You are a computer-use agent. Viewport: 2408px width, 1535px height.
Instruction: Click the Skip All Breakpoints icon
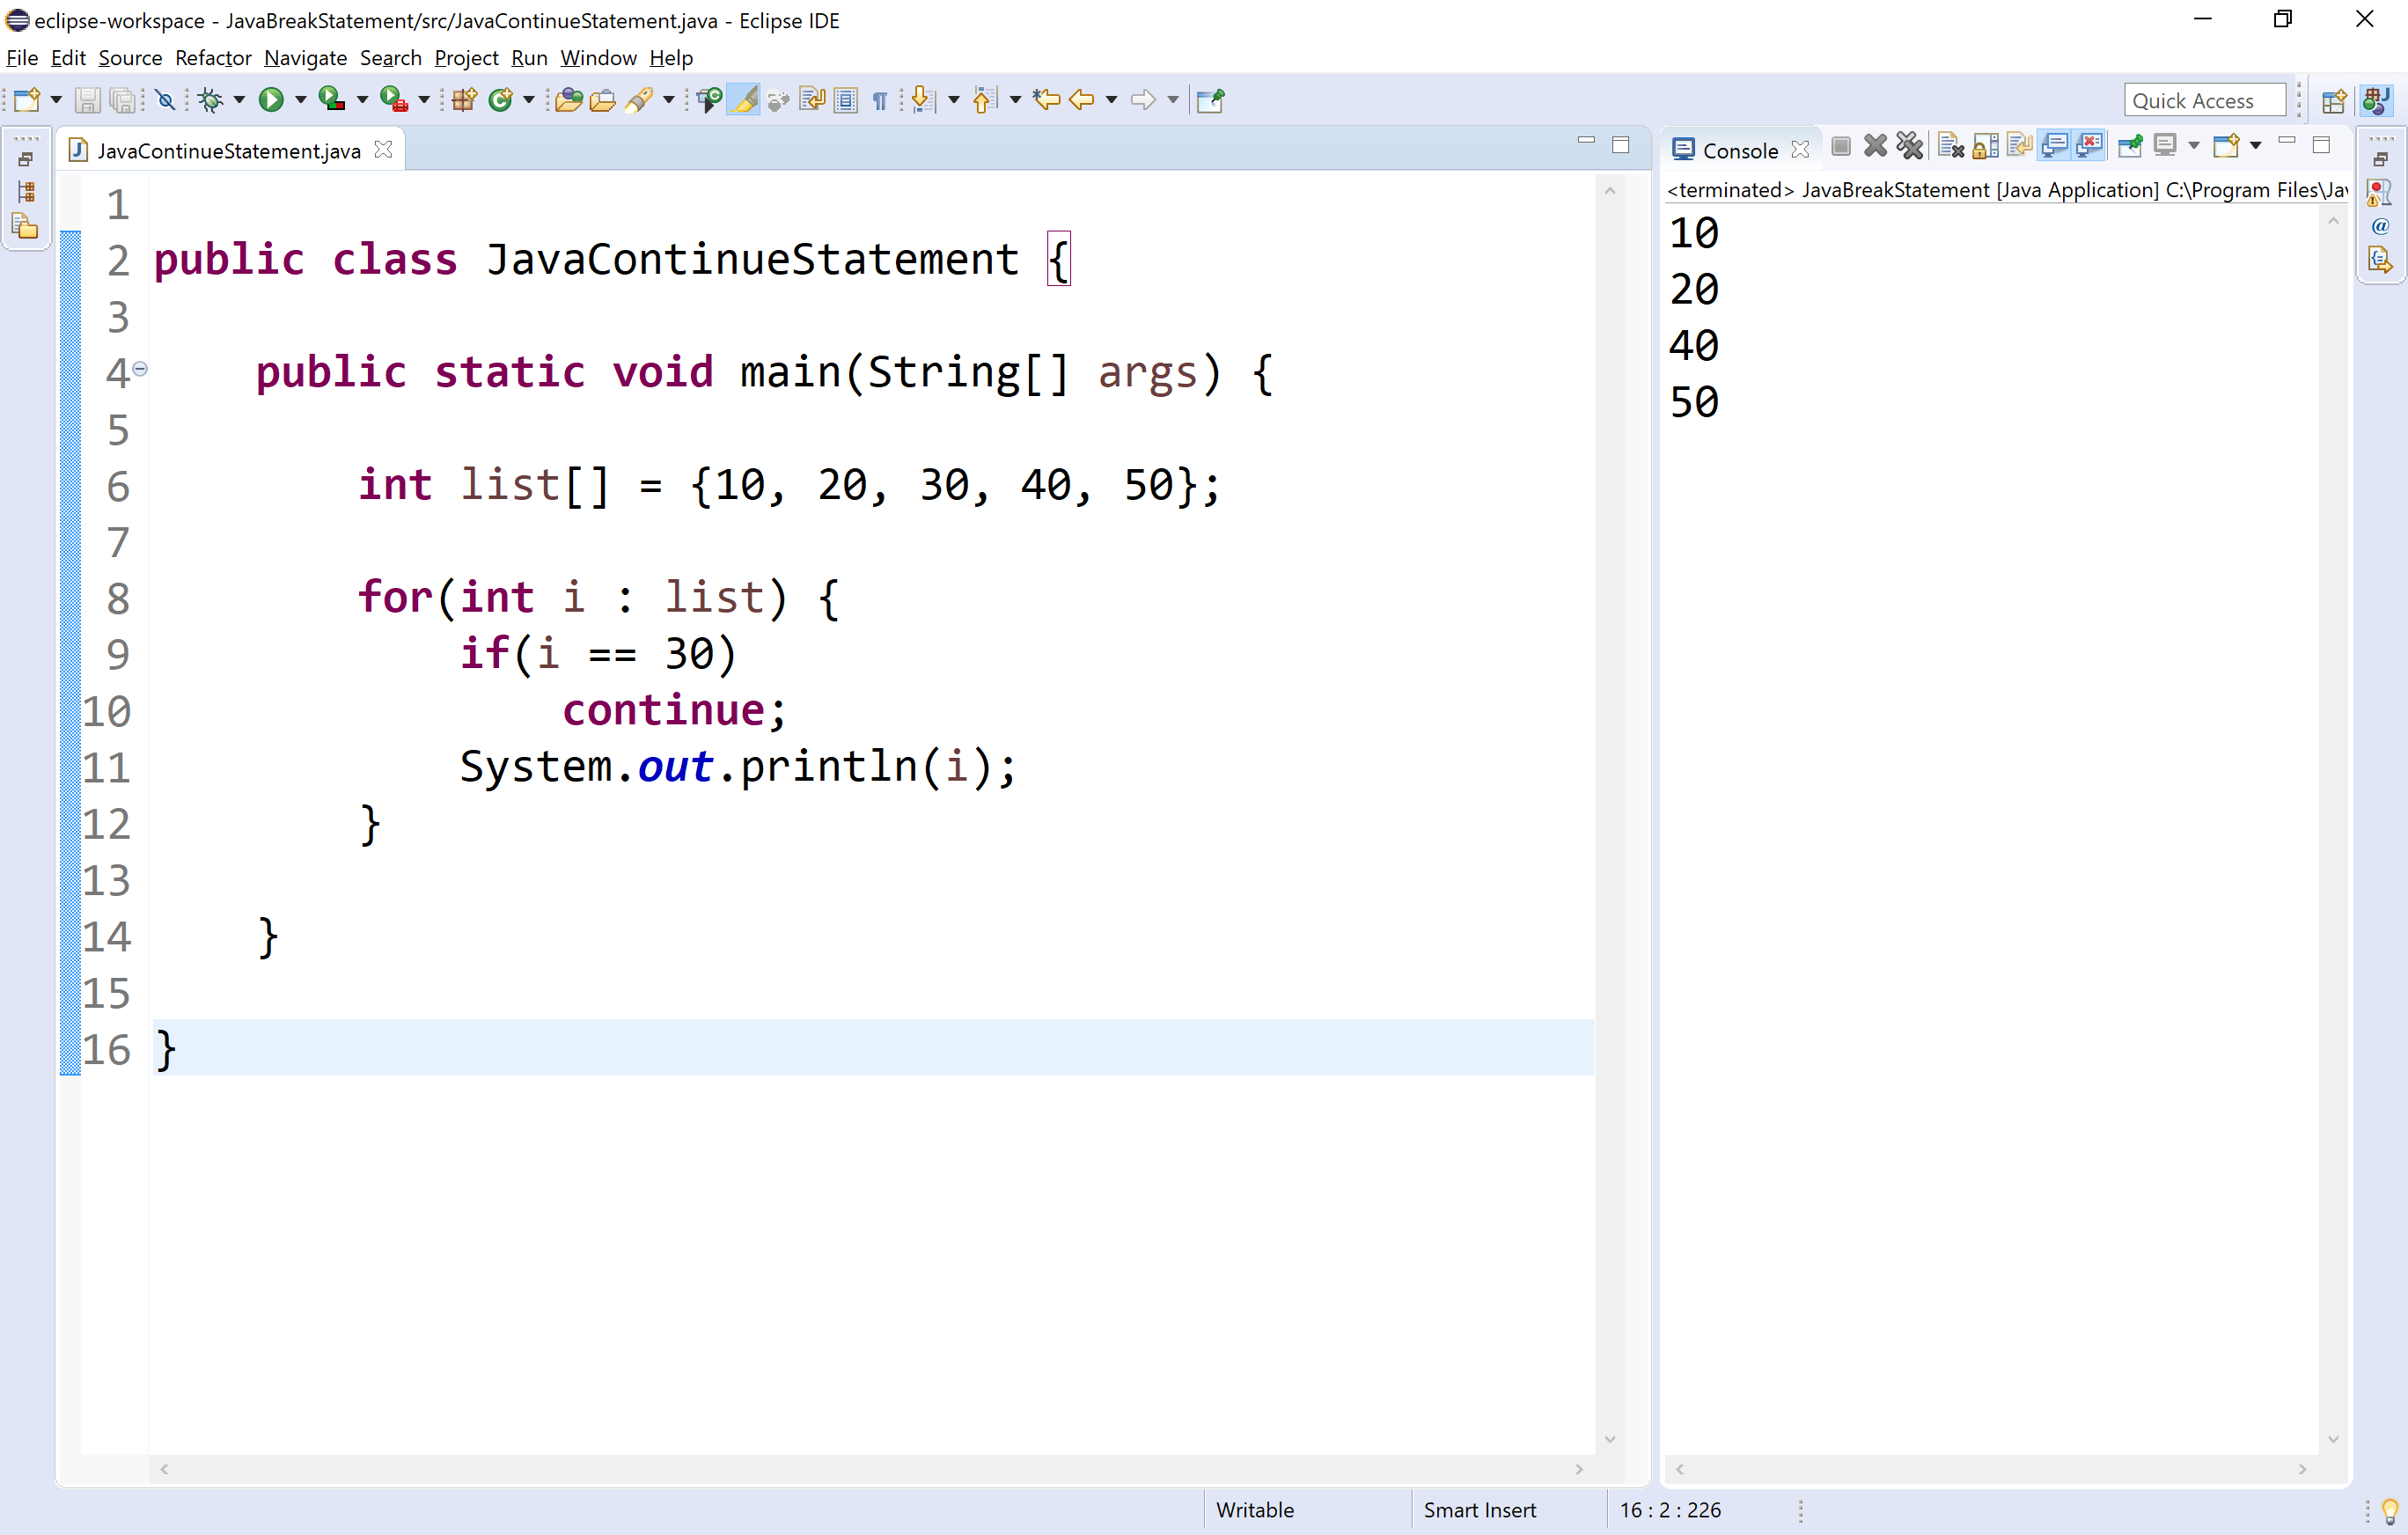pos(166,99)
